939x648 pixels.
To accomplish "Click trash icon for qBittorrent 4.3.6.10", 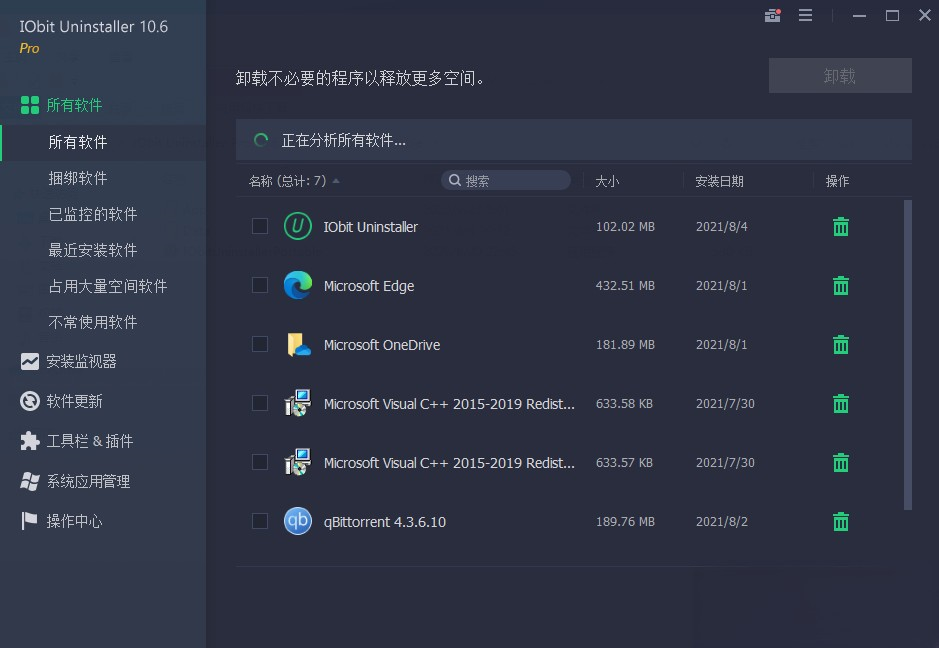I will click(841, 522).
